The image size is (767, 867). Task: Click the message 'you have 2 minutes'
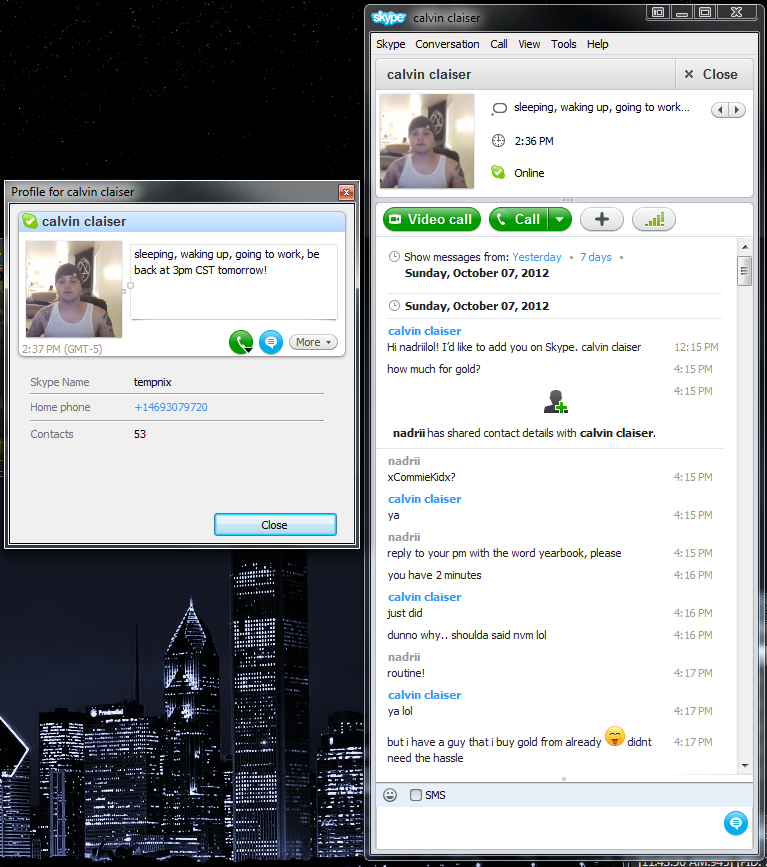tap(434, 575)
